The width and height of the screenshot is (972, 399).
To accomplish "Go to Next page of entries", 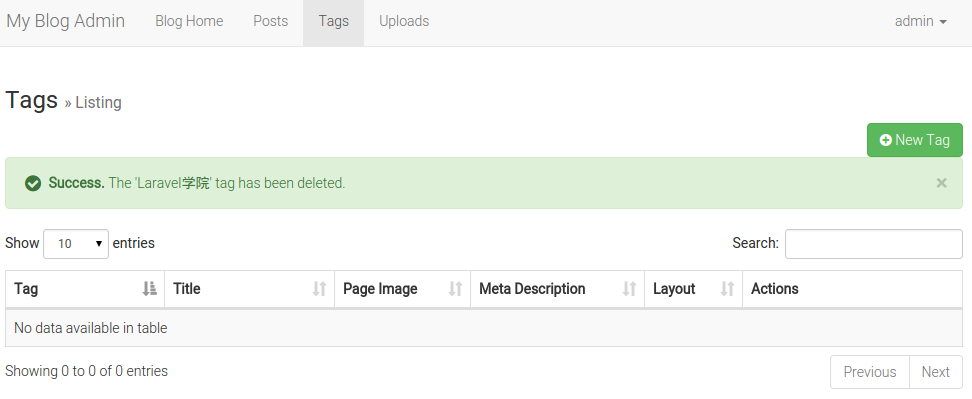I will click(x=935, y=372).
